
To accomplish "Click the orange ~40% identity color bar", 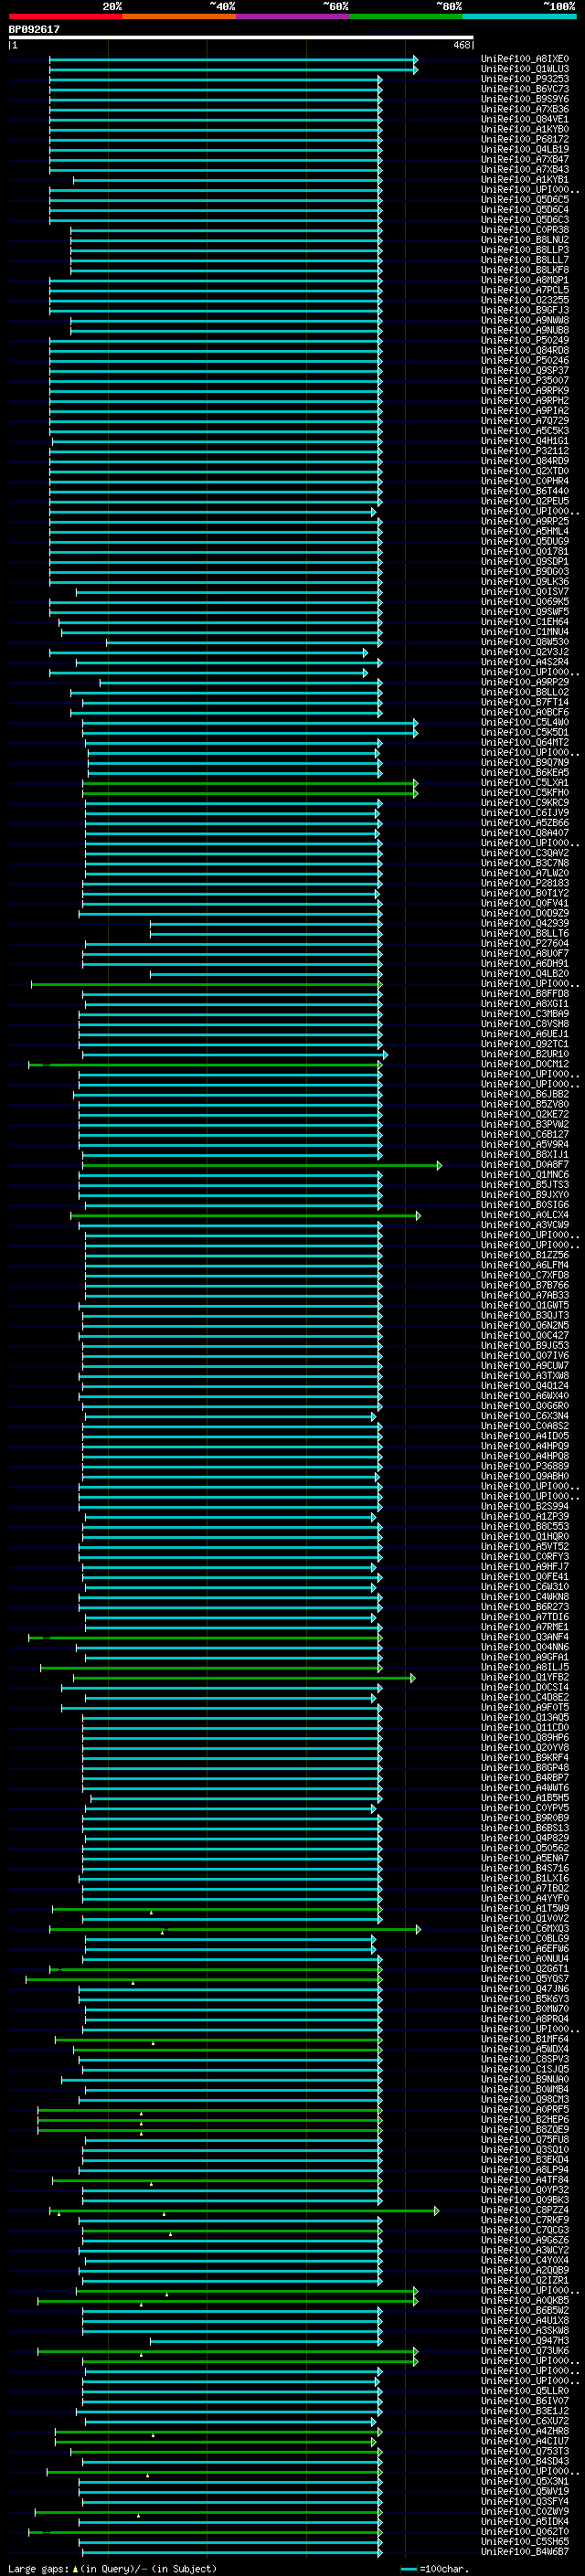I will click(179, 16).
